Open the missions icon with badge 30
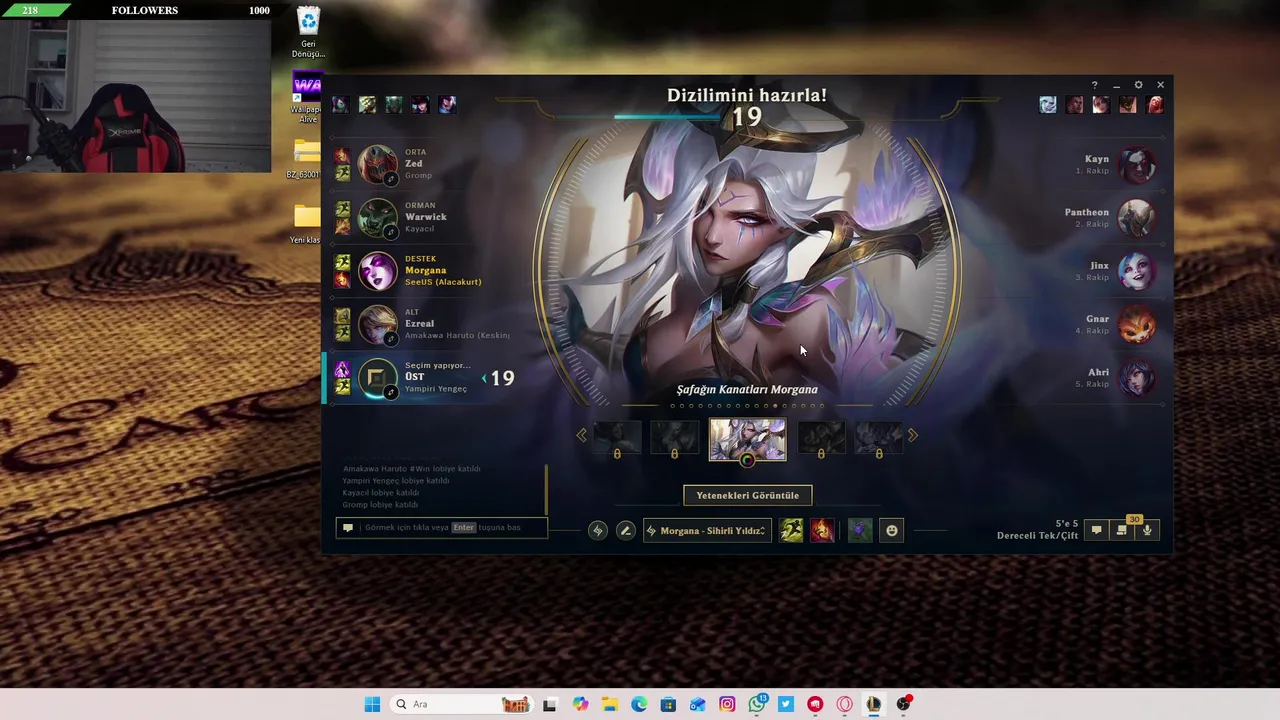This screenshot has width=1280, height=720. [1123, 529]
